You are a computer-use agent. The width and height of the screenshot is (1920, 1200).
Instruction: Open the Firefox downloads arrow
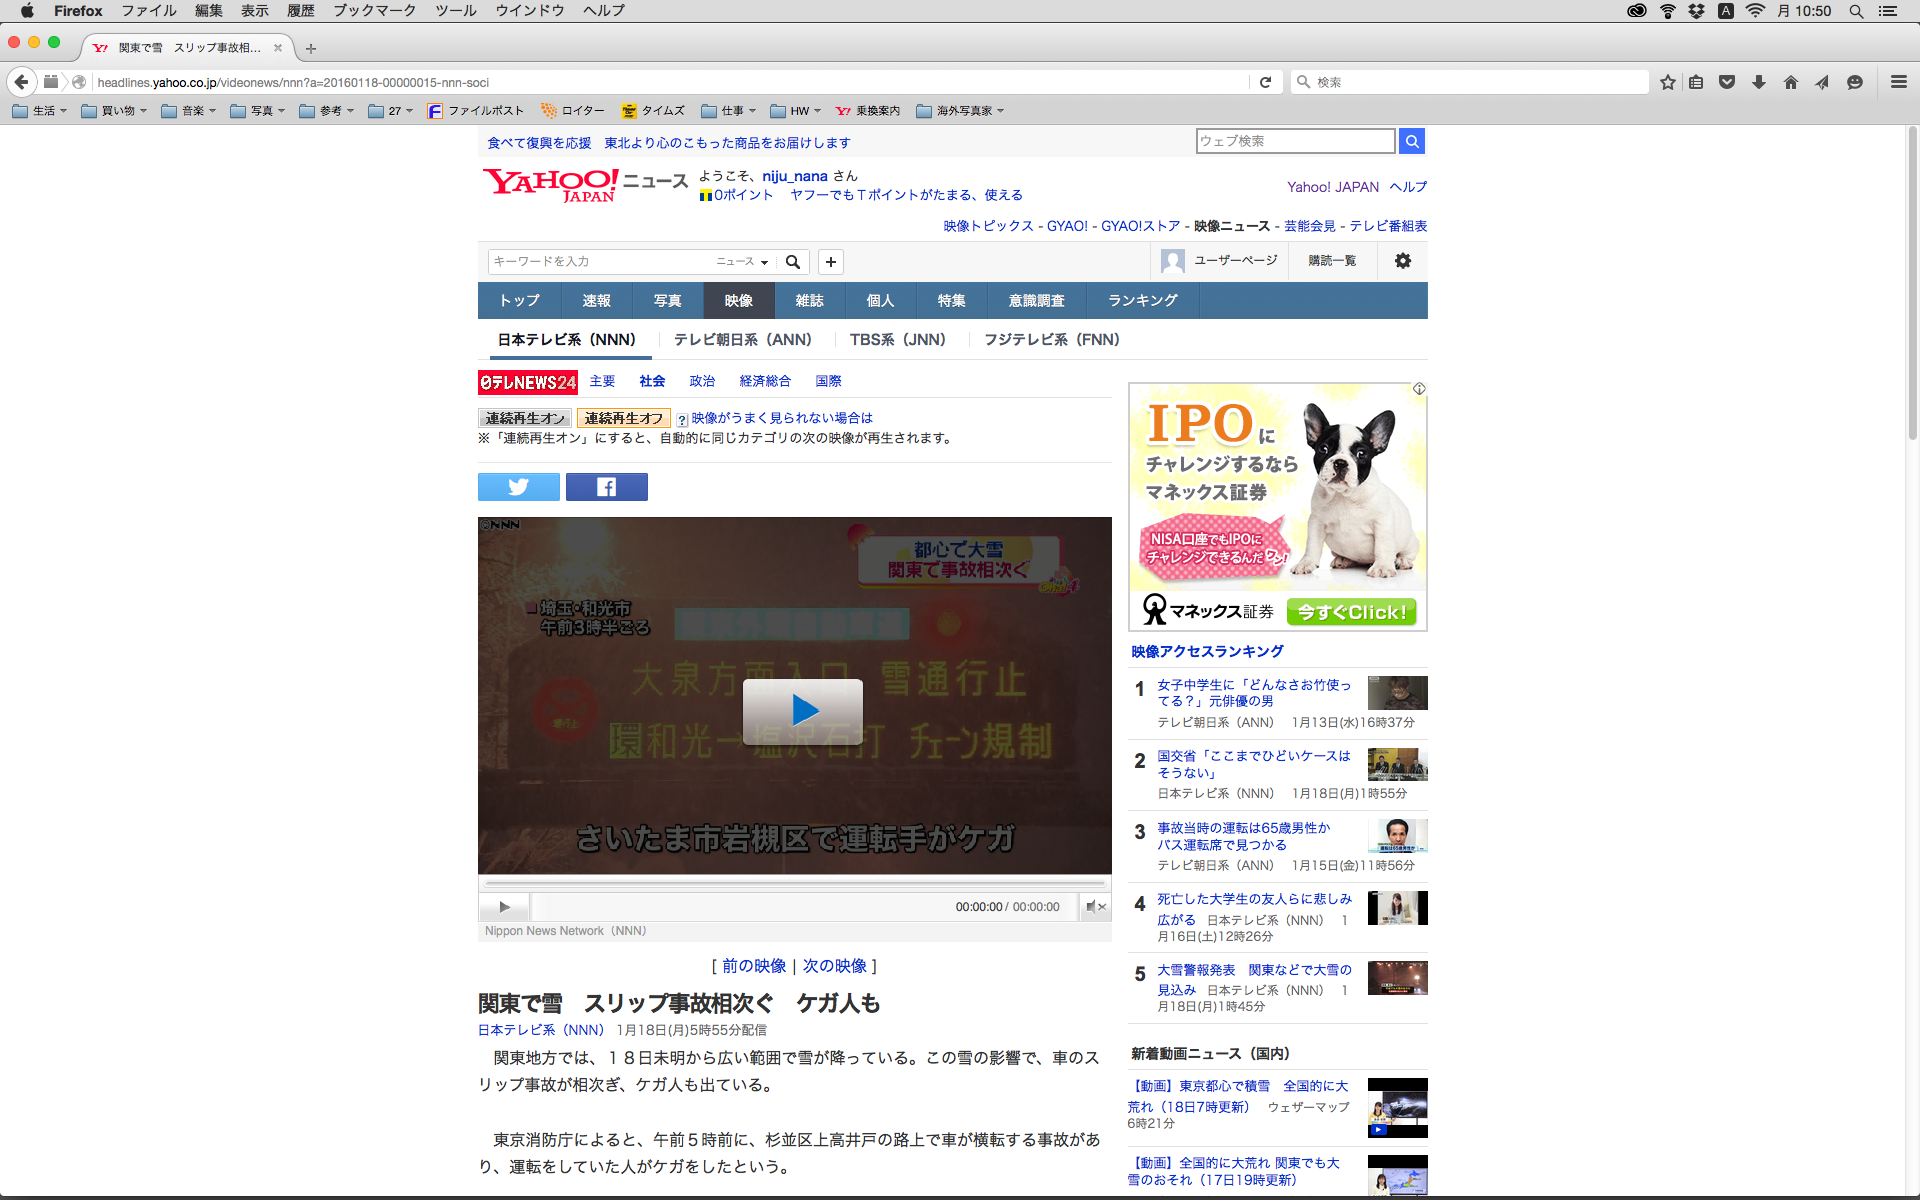(1758, 82)
